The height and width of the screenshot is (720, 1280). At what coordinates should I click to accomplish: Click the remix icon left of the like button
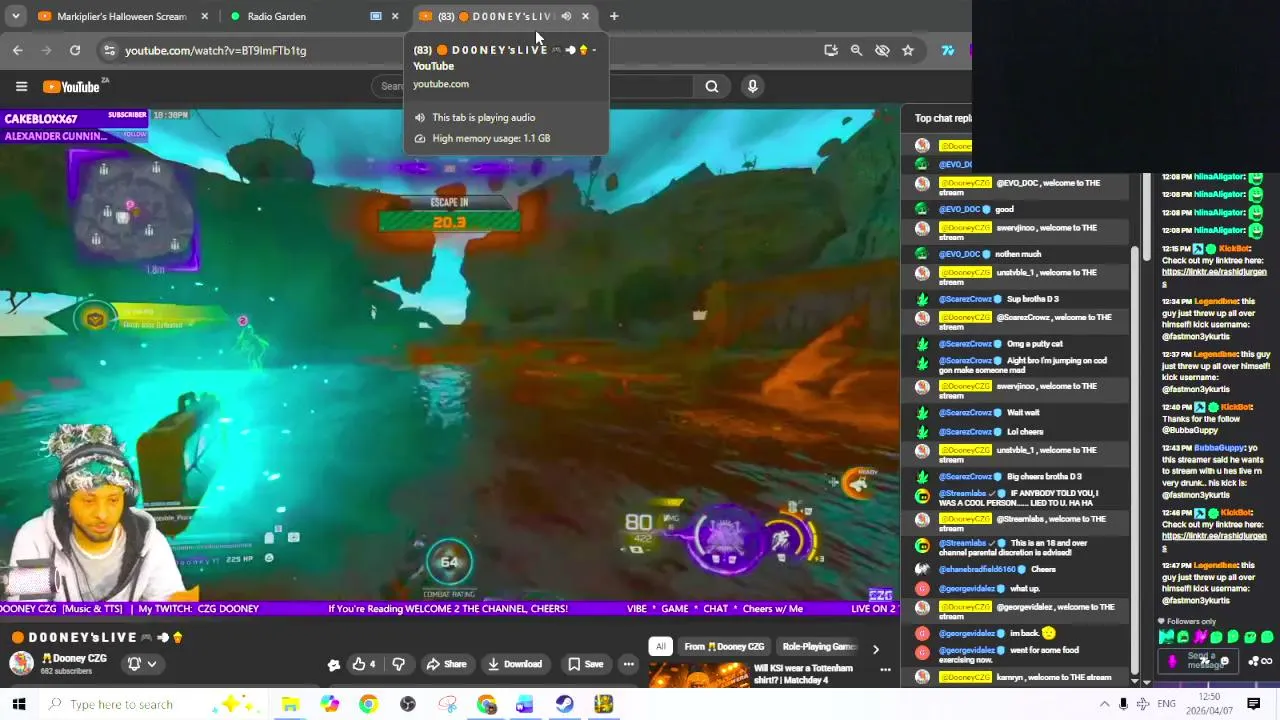coord(334,664)
